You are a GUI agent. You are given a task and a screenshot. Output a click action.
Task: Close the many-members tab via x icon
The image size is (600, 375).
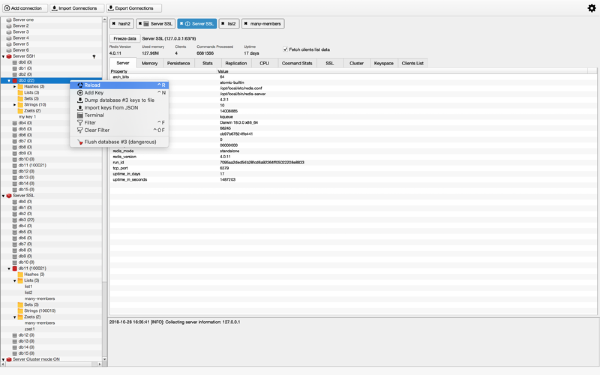[x=246, y=24]
